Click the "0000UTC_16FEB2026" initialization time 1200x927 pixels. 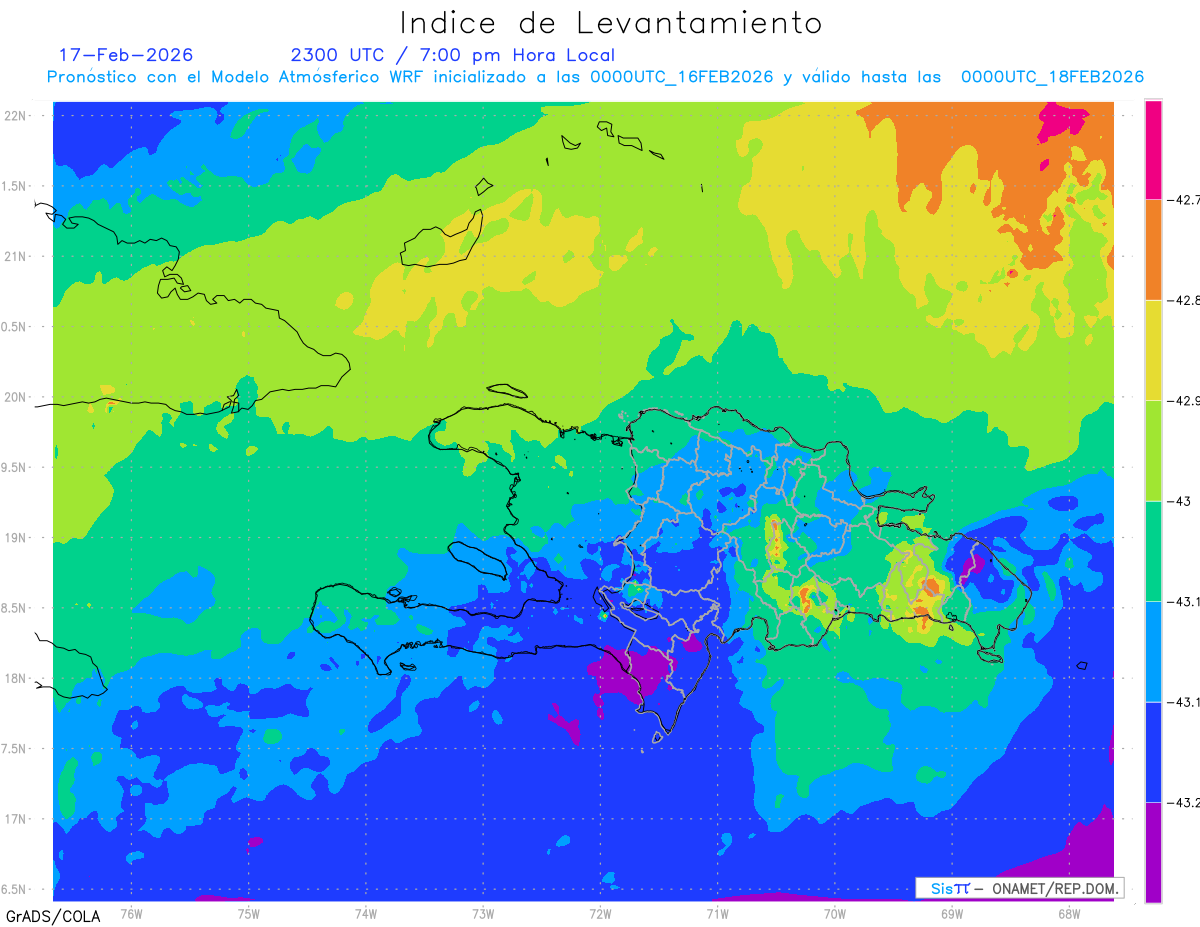[682, 77]
